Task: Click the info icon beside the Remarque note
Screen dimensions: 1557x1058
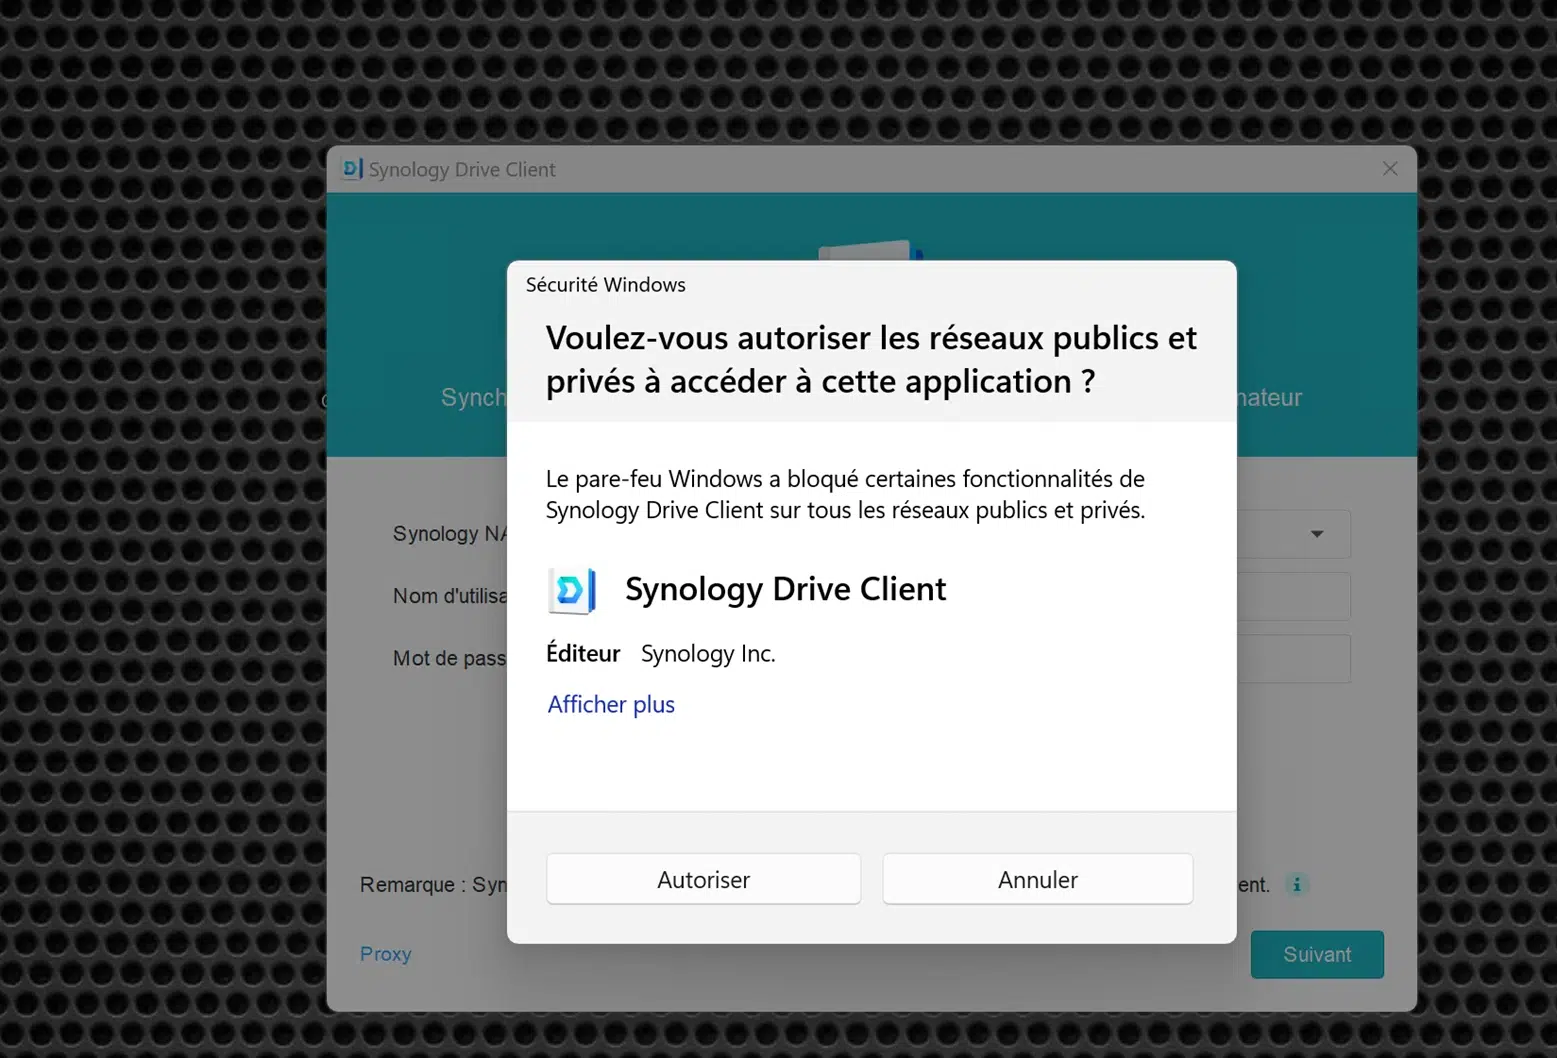Action: coord(1297,884)
